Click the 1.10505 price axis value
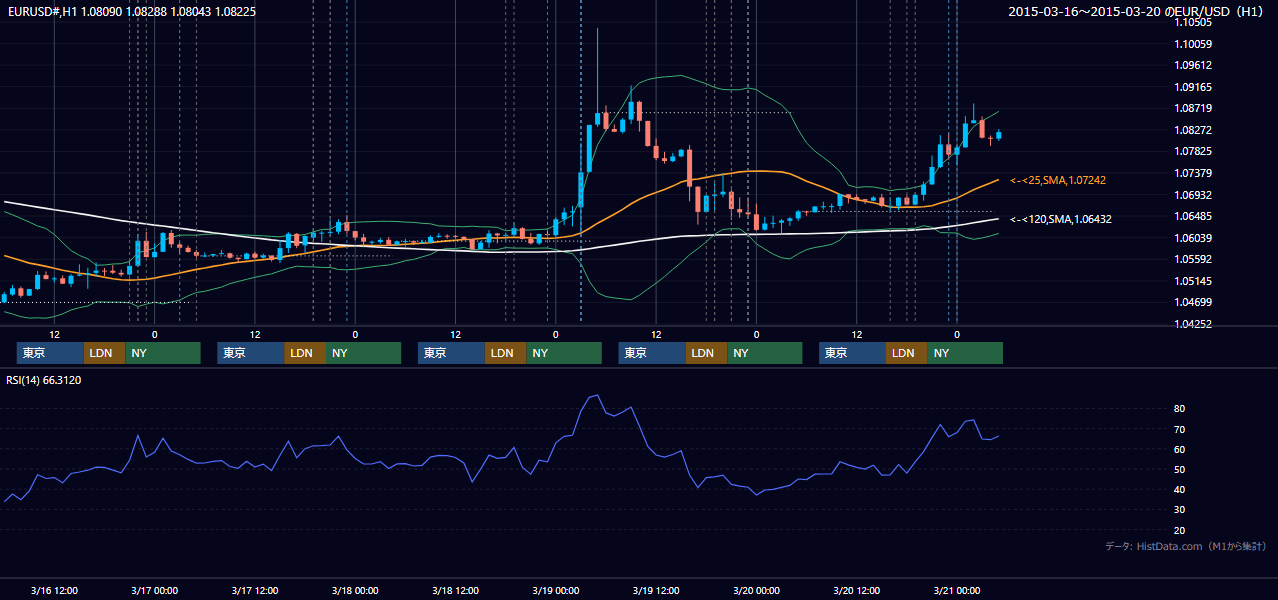 click(x=1194, y=22)
